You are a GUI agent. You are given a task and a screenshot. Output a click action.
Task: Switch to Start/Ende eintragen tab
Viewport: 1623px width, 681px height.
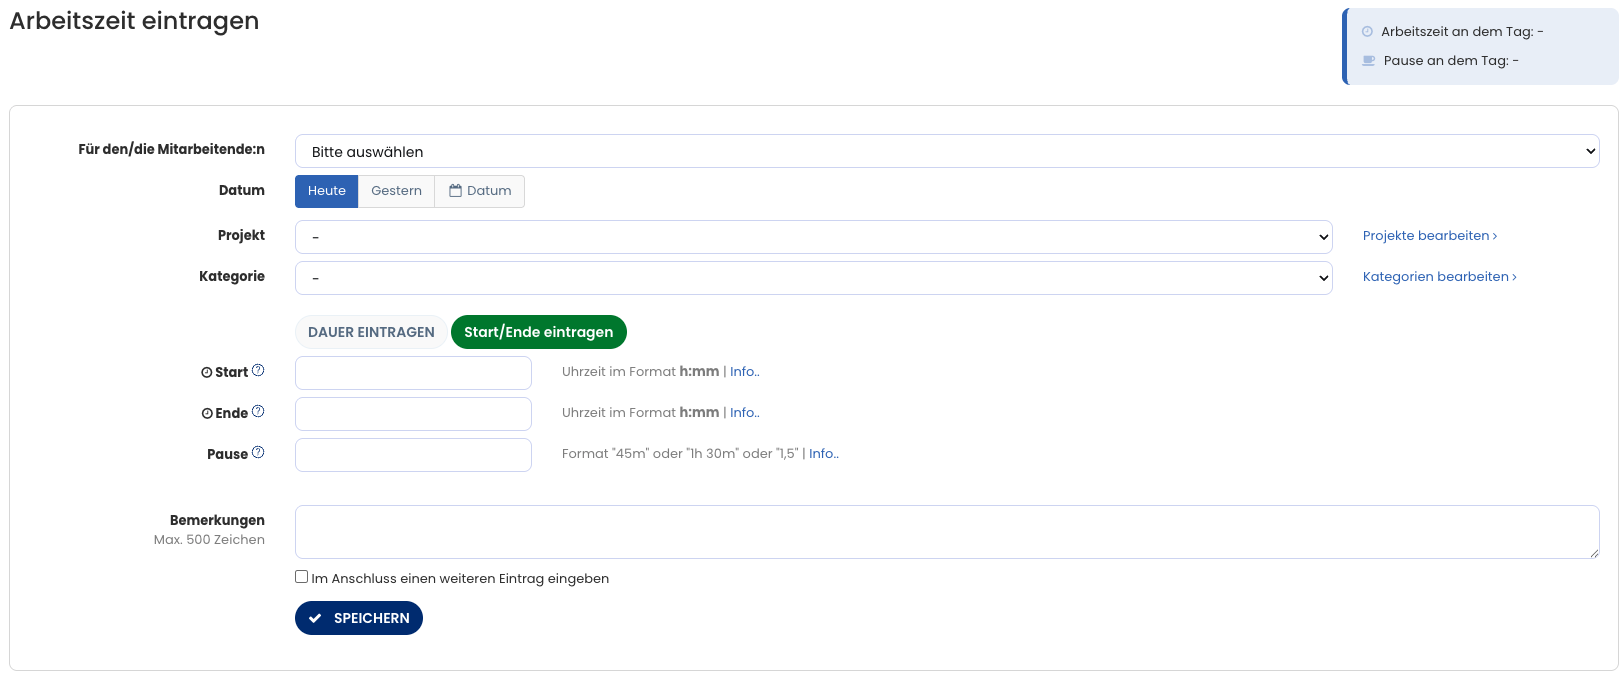point(538,332)
